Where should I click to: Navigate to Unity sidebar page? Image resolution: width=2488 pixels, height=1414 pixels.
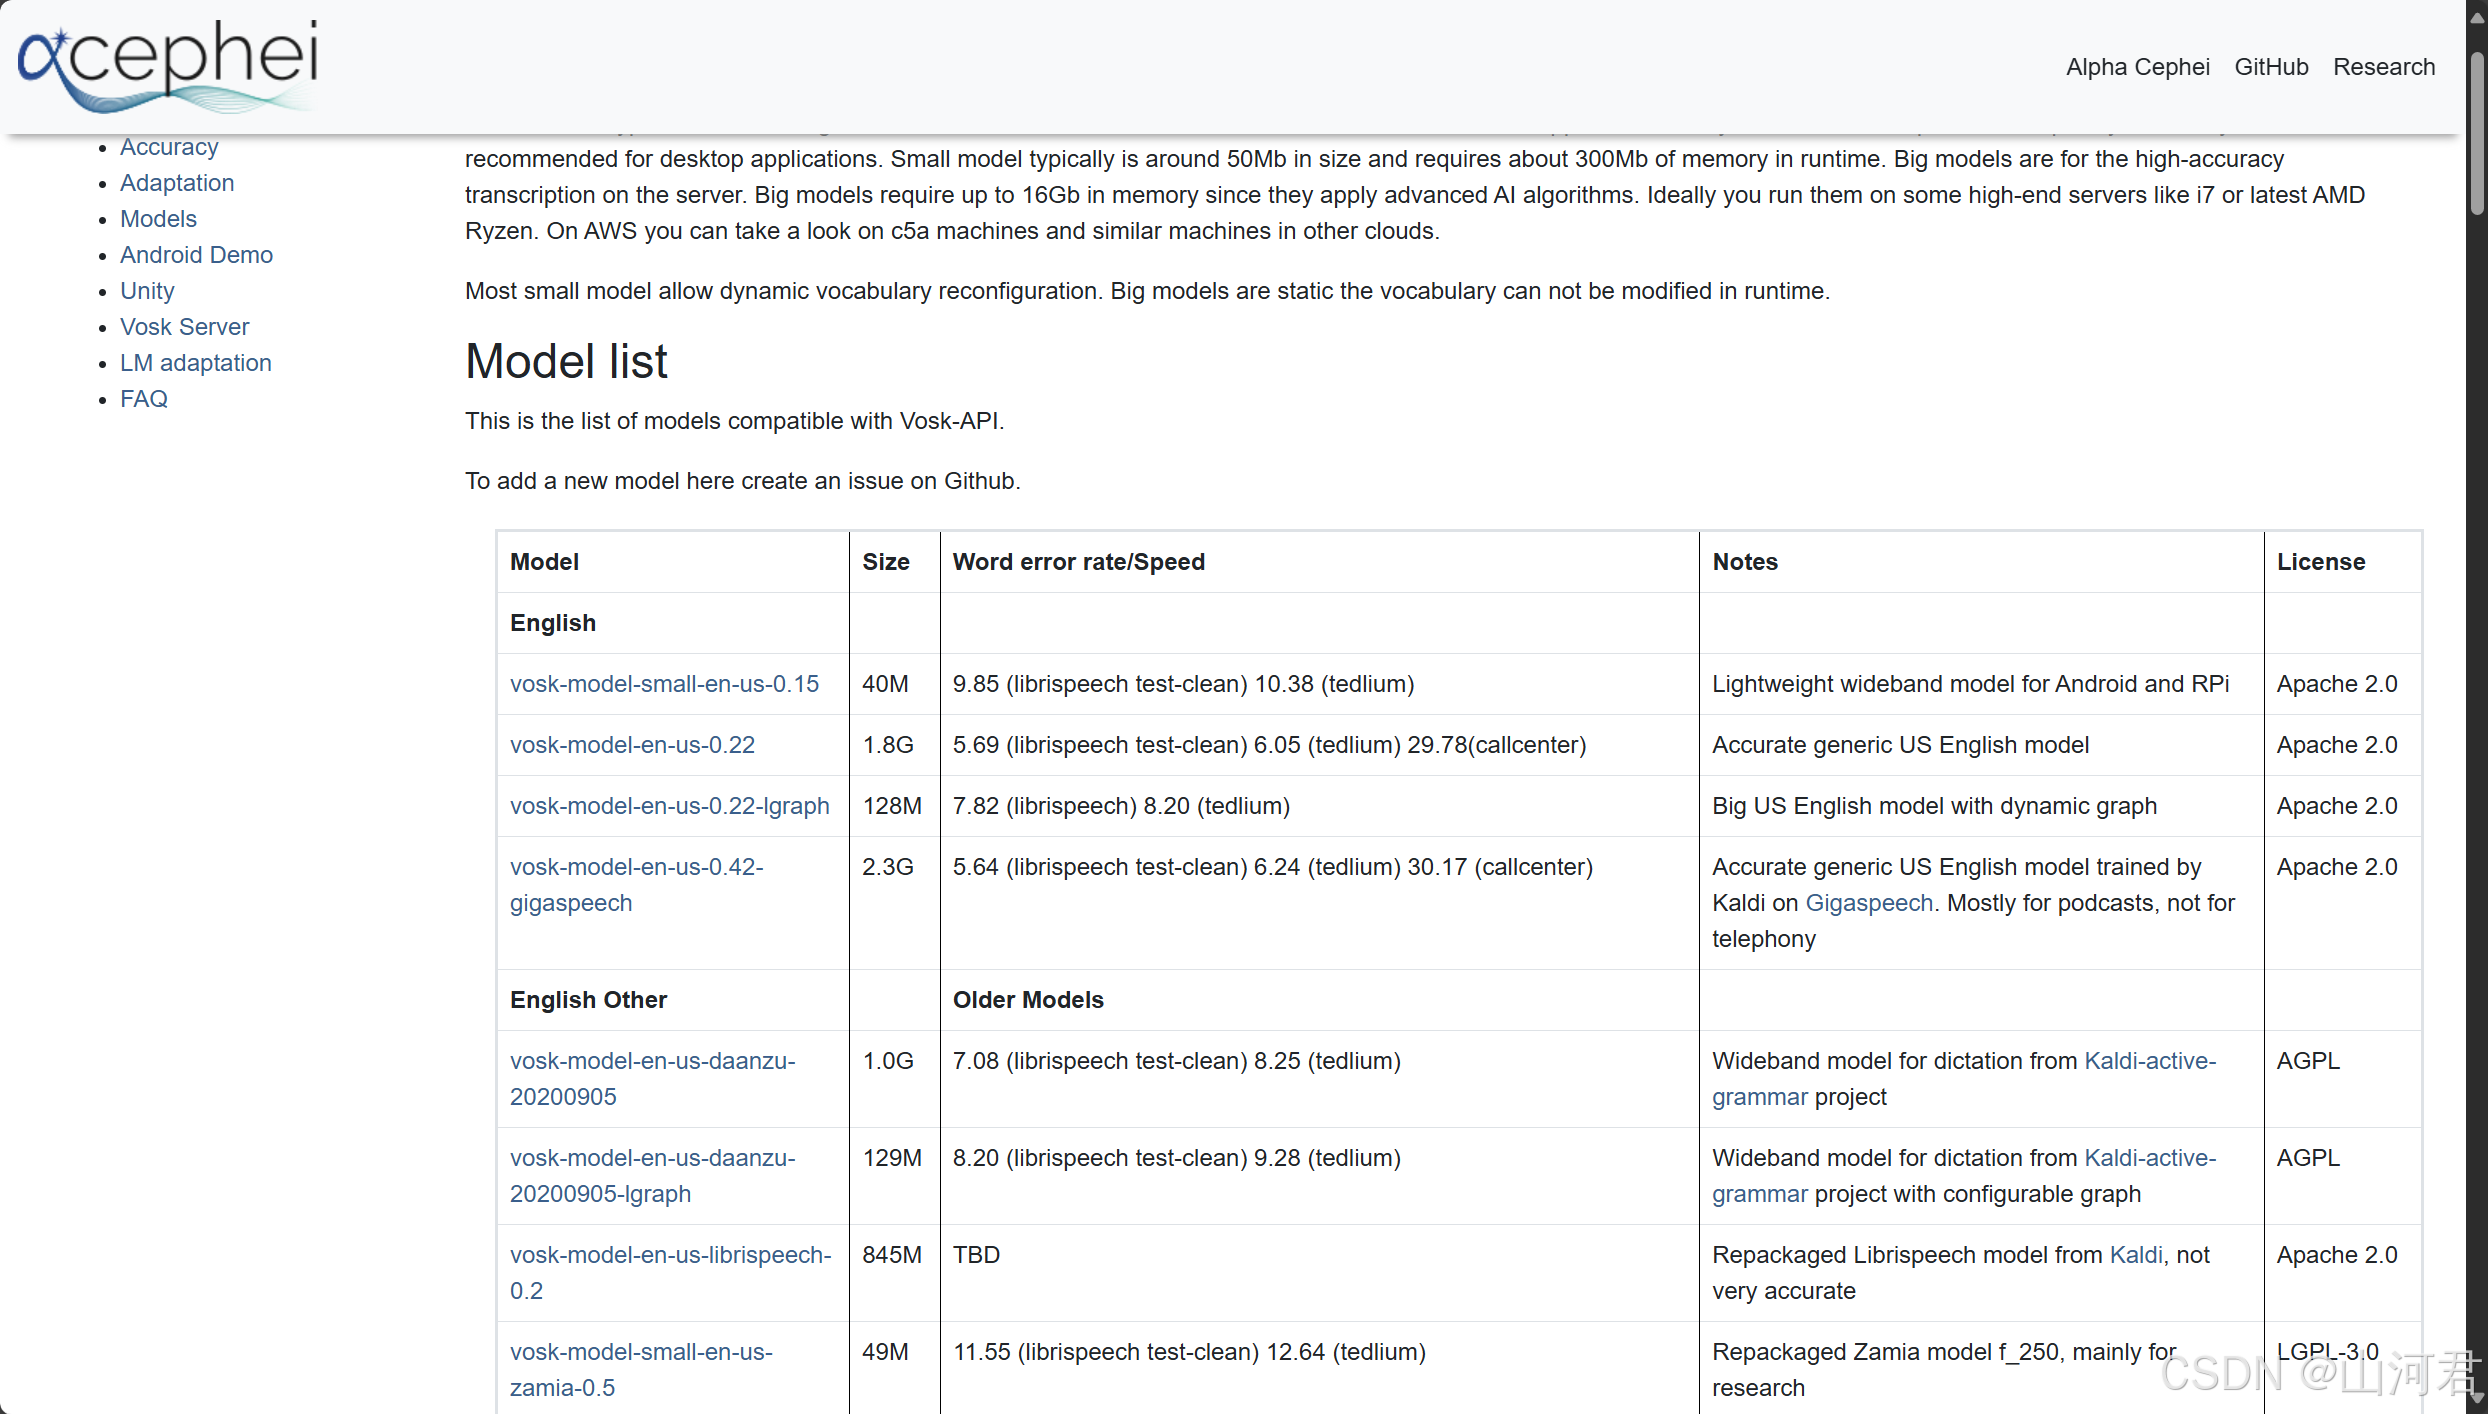tap(147, 291)
